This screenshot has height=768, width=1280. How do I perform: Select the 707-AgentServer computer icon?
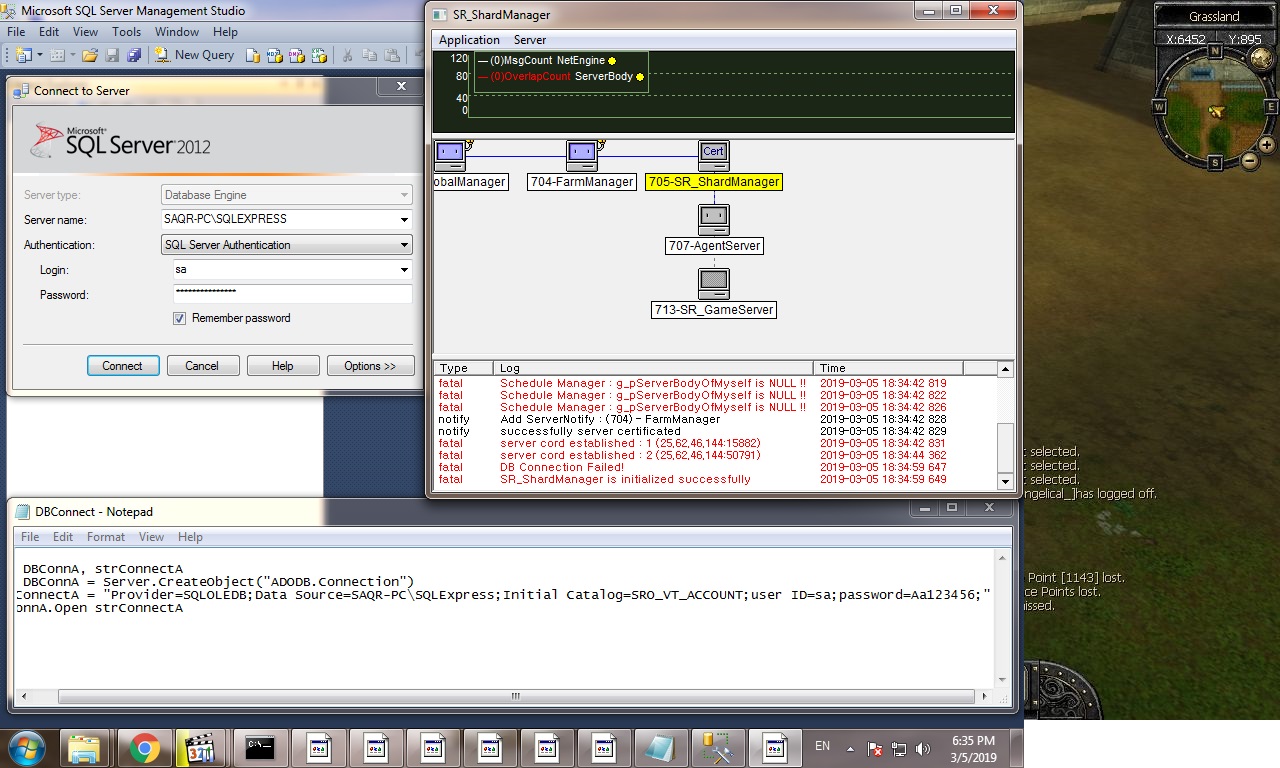pos(713,219)
